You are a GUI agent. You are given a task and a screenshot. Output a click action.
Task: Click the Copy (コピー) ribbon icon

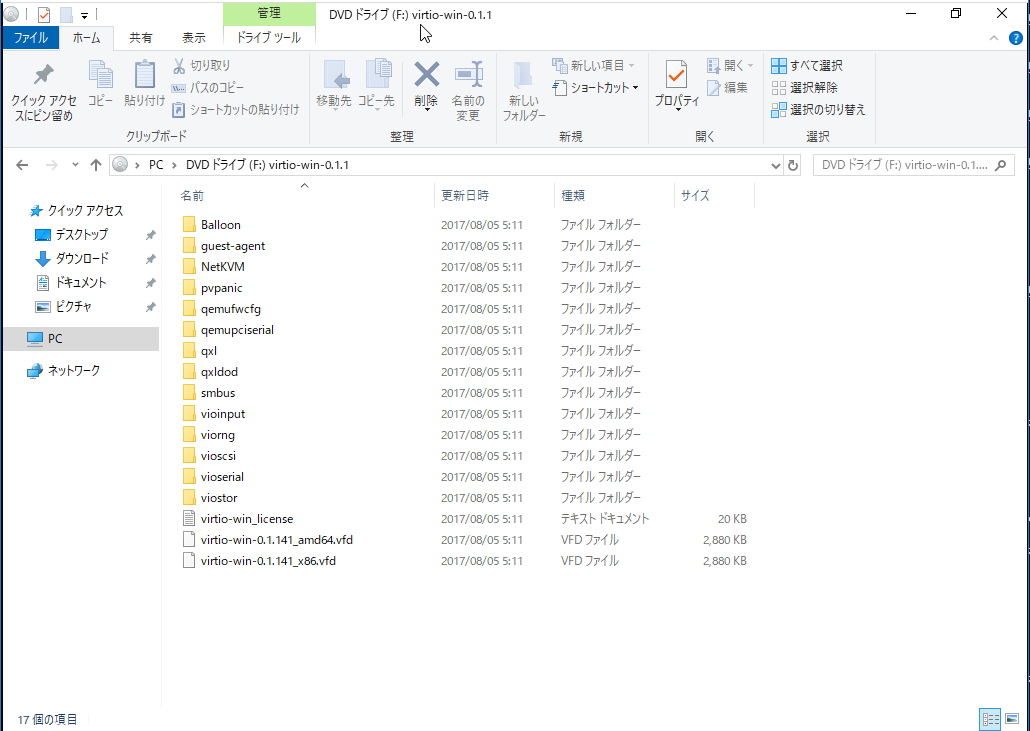[x=101, y=75]
